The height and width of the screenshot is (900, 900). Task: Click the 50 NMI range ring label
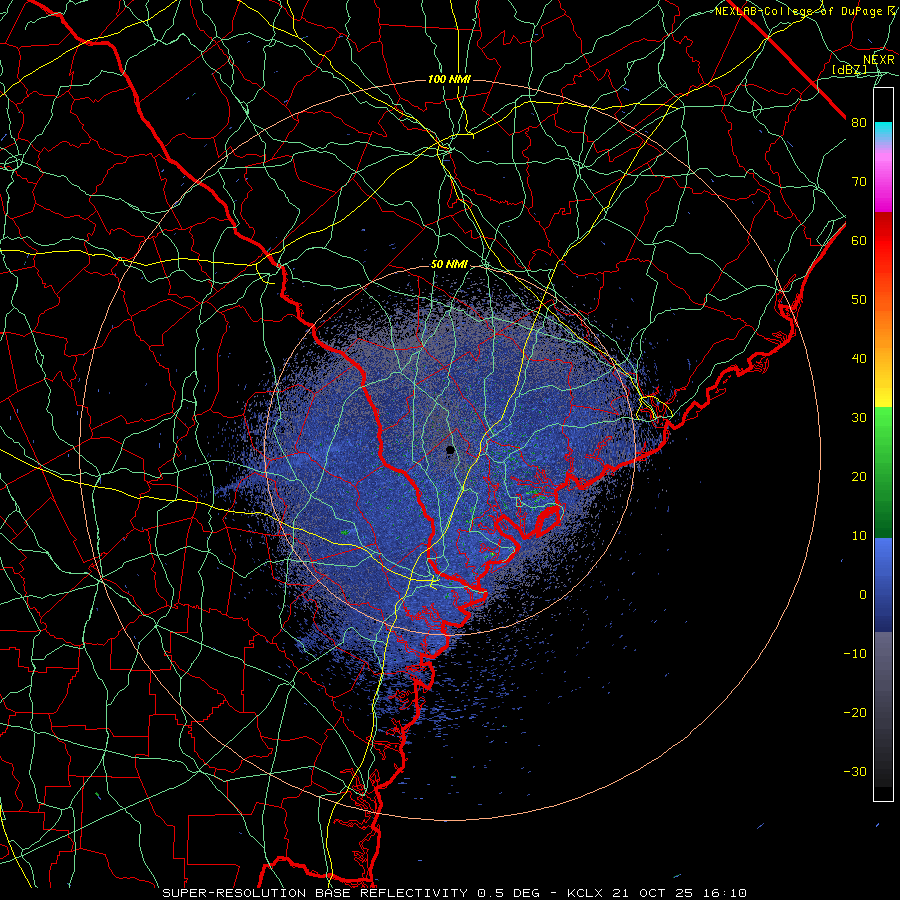[449, 265]
